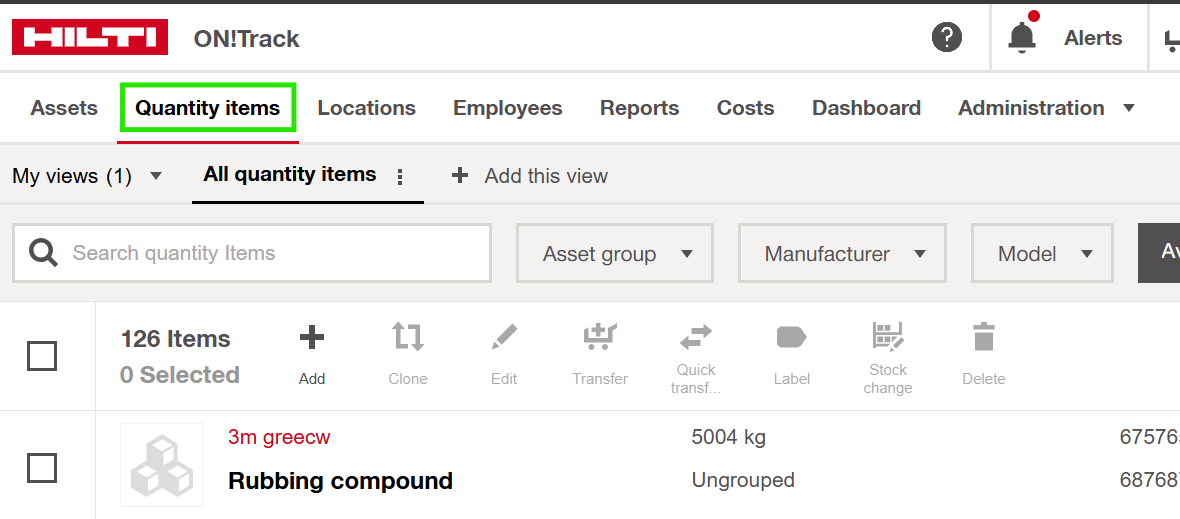
Task: Click the 3m greecw link
Action: [x=279, y=436]
